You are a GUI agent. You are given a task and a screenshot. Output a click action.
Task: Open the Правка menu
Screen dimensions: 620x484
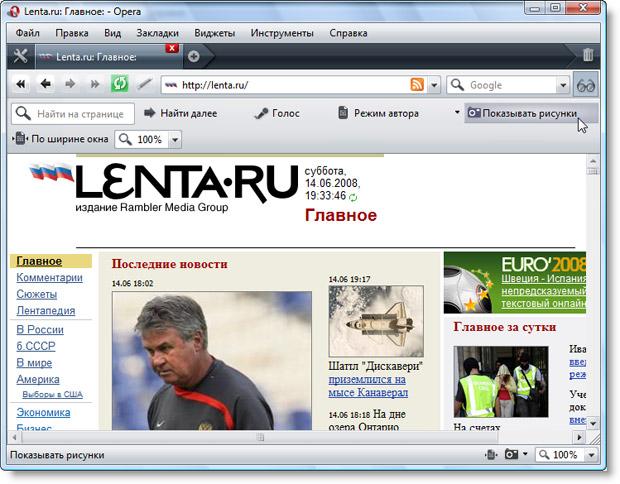(72, 33)
